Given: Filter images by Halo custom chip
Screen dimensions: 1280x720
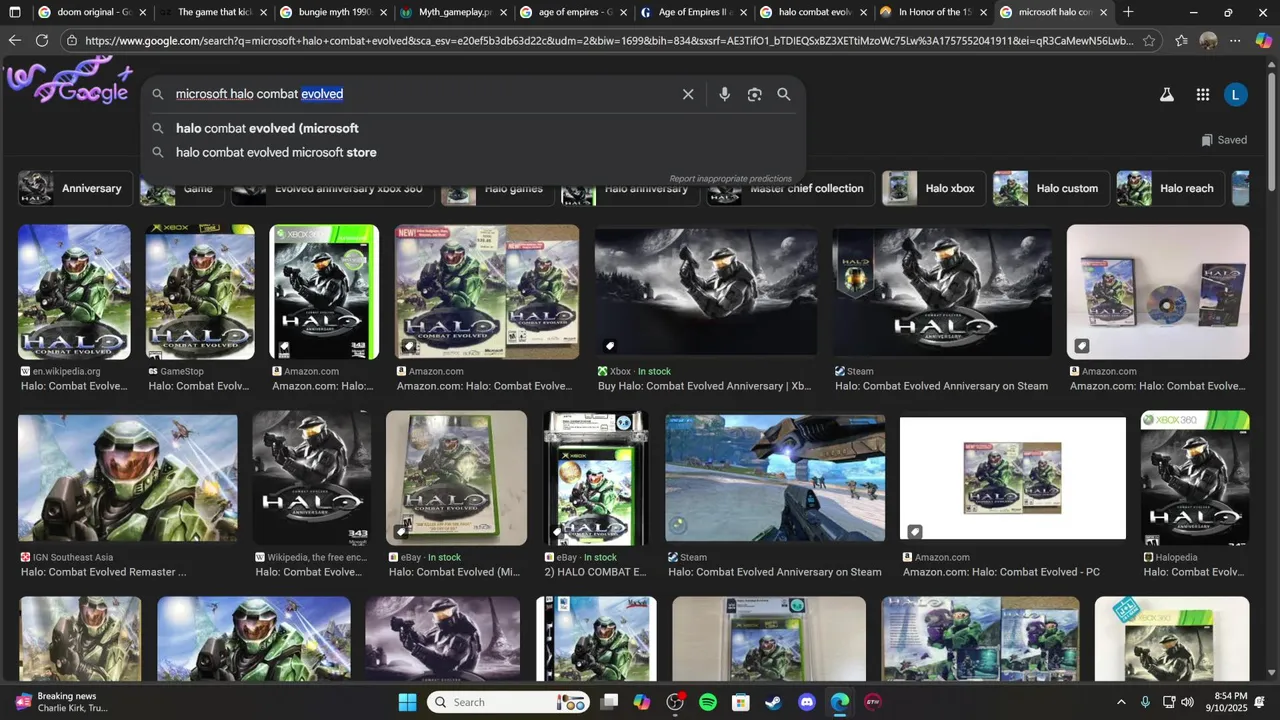Looking at the screenshot, I should [1051, 188].
